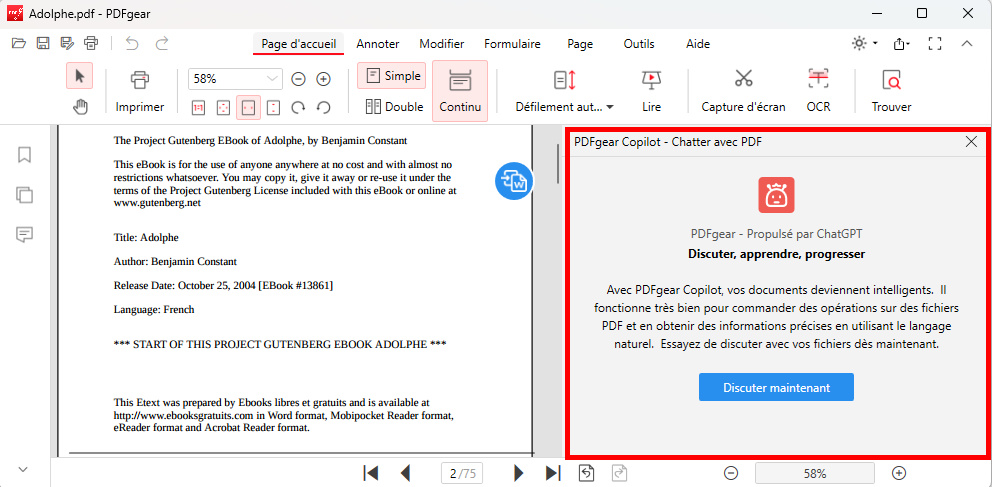Click the blue convert to Word icon

(x=513, y=182)
